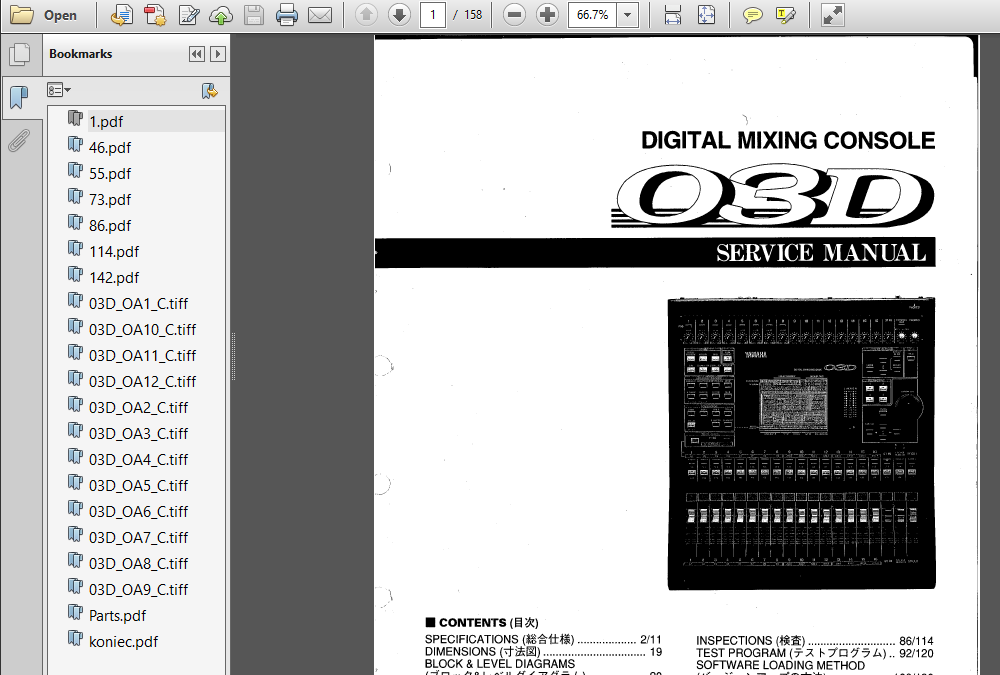Click the Create PDF icon
This screenshot has width=1000, height=675.
[154, 15]
